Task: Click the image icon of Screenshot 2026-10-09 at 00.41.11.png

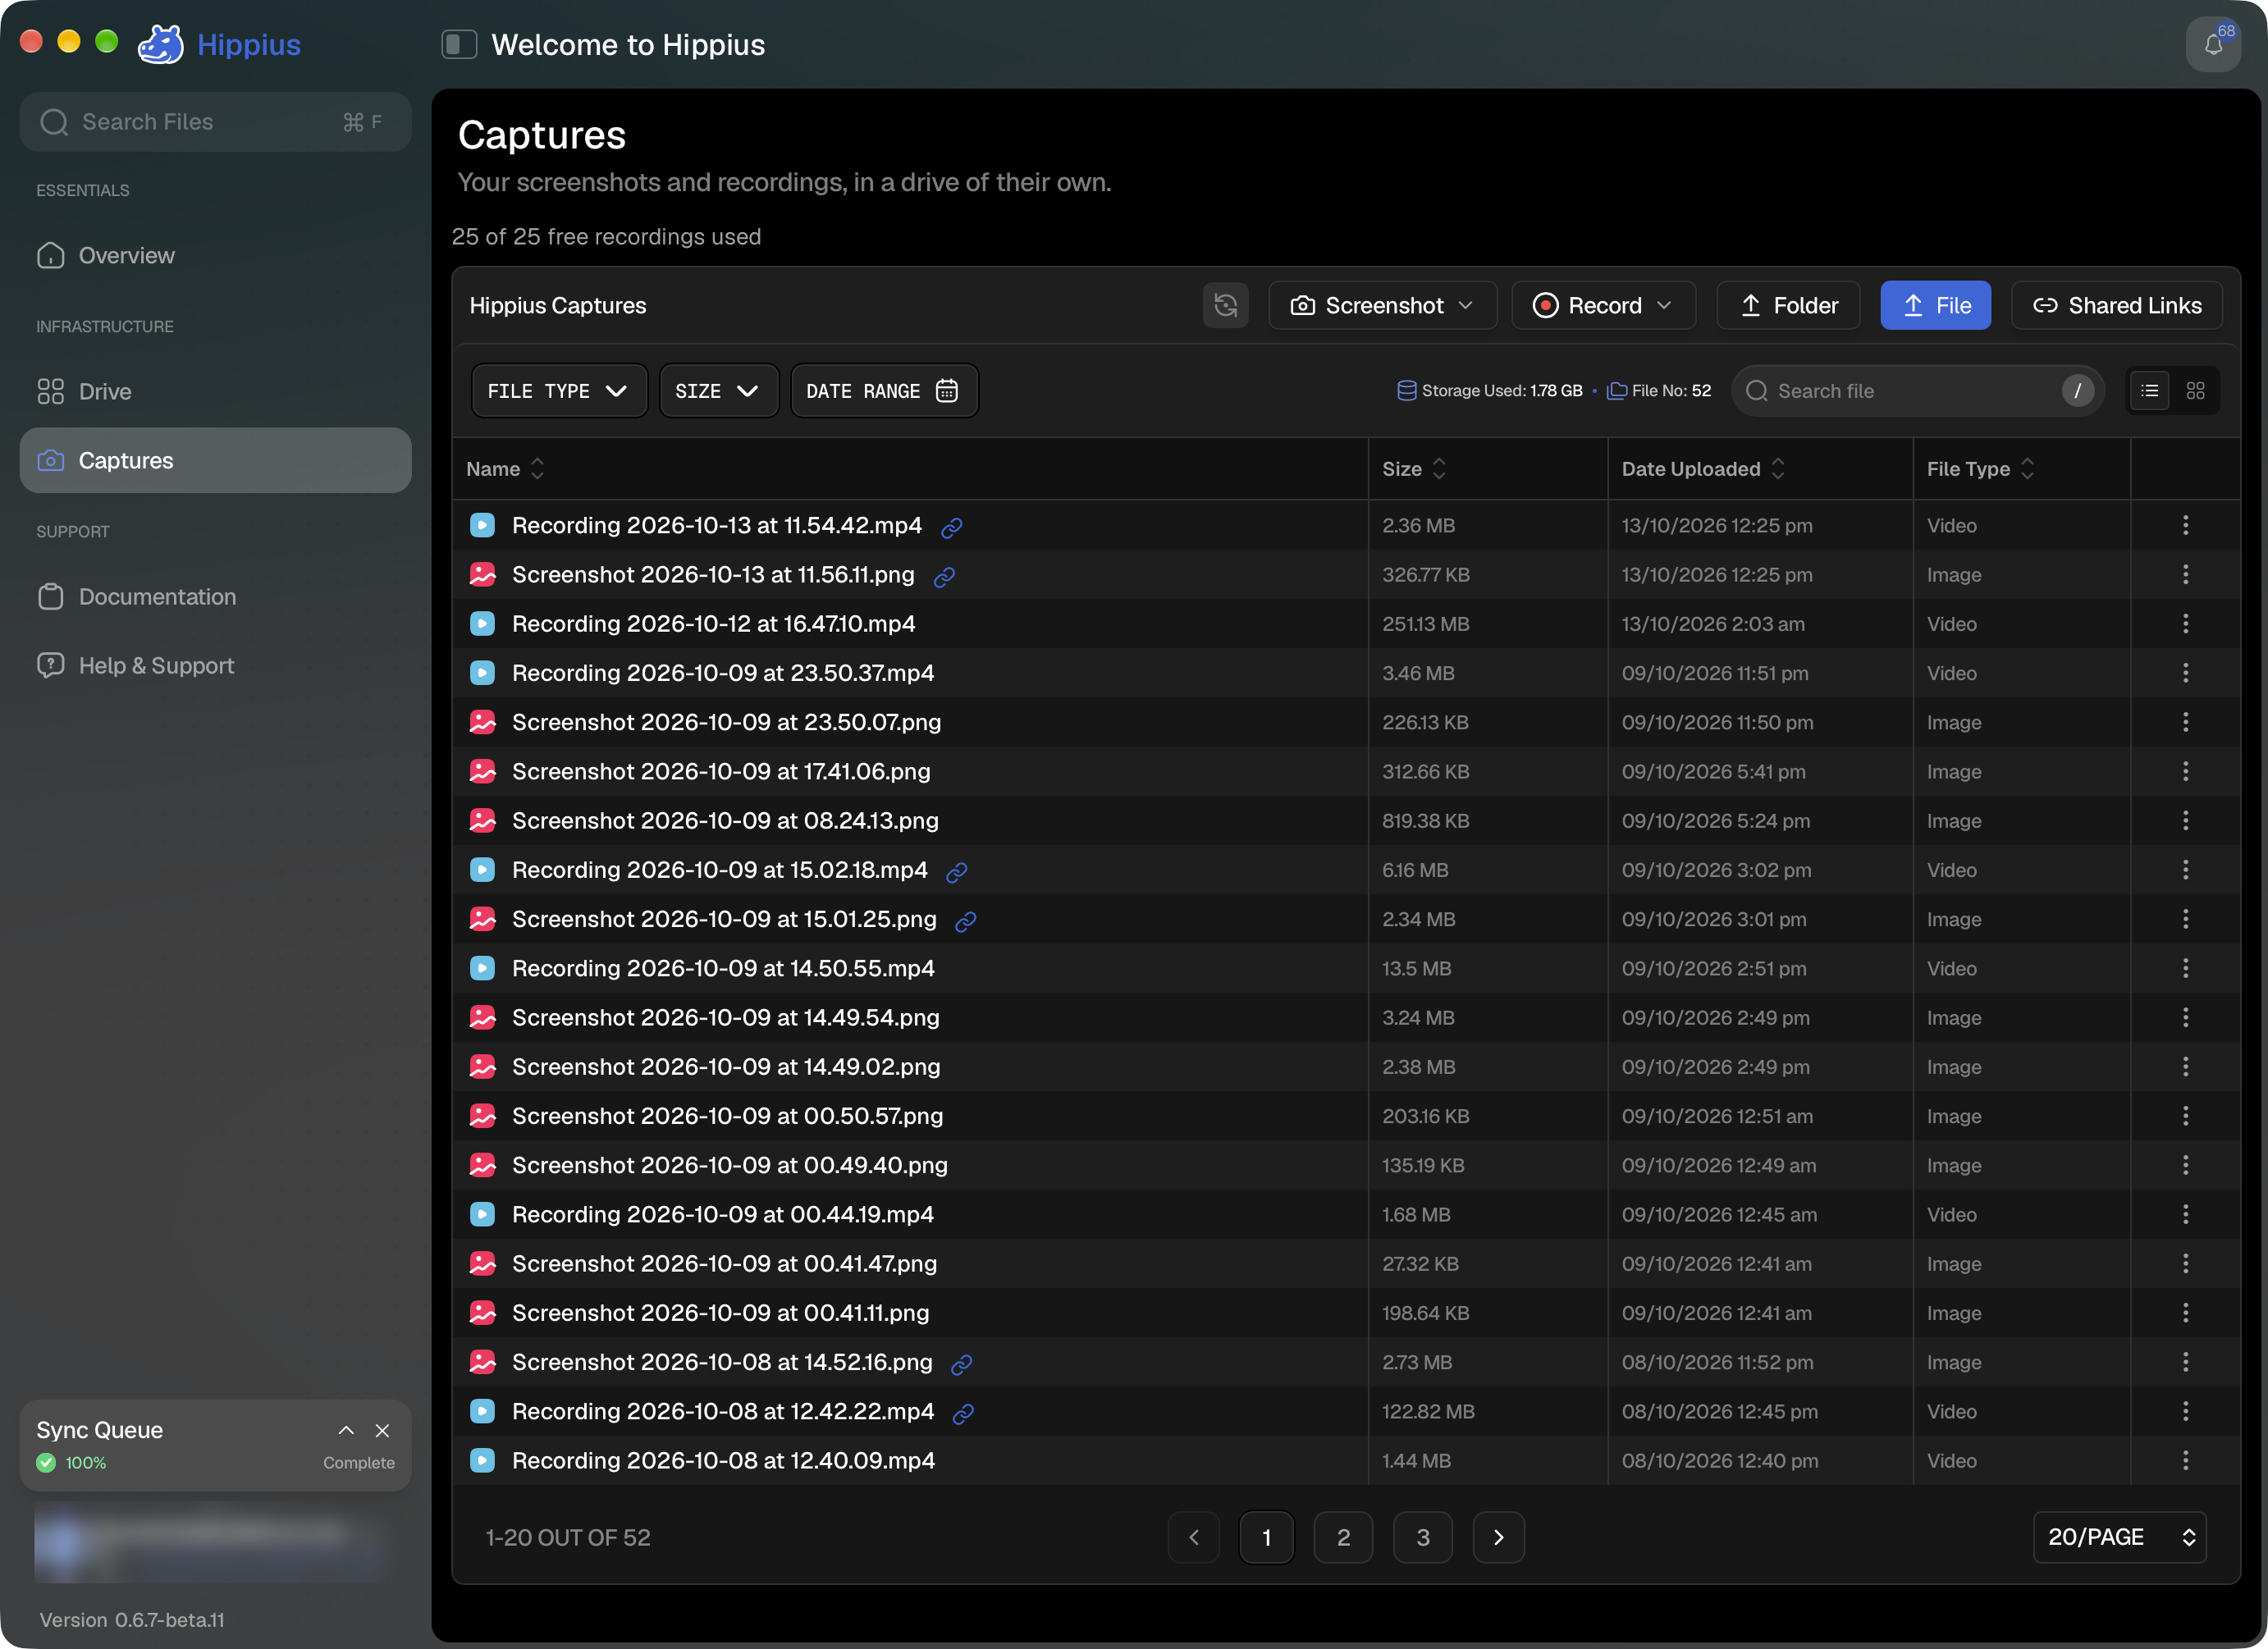Action: point(482,1312)
